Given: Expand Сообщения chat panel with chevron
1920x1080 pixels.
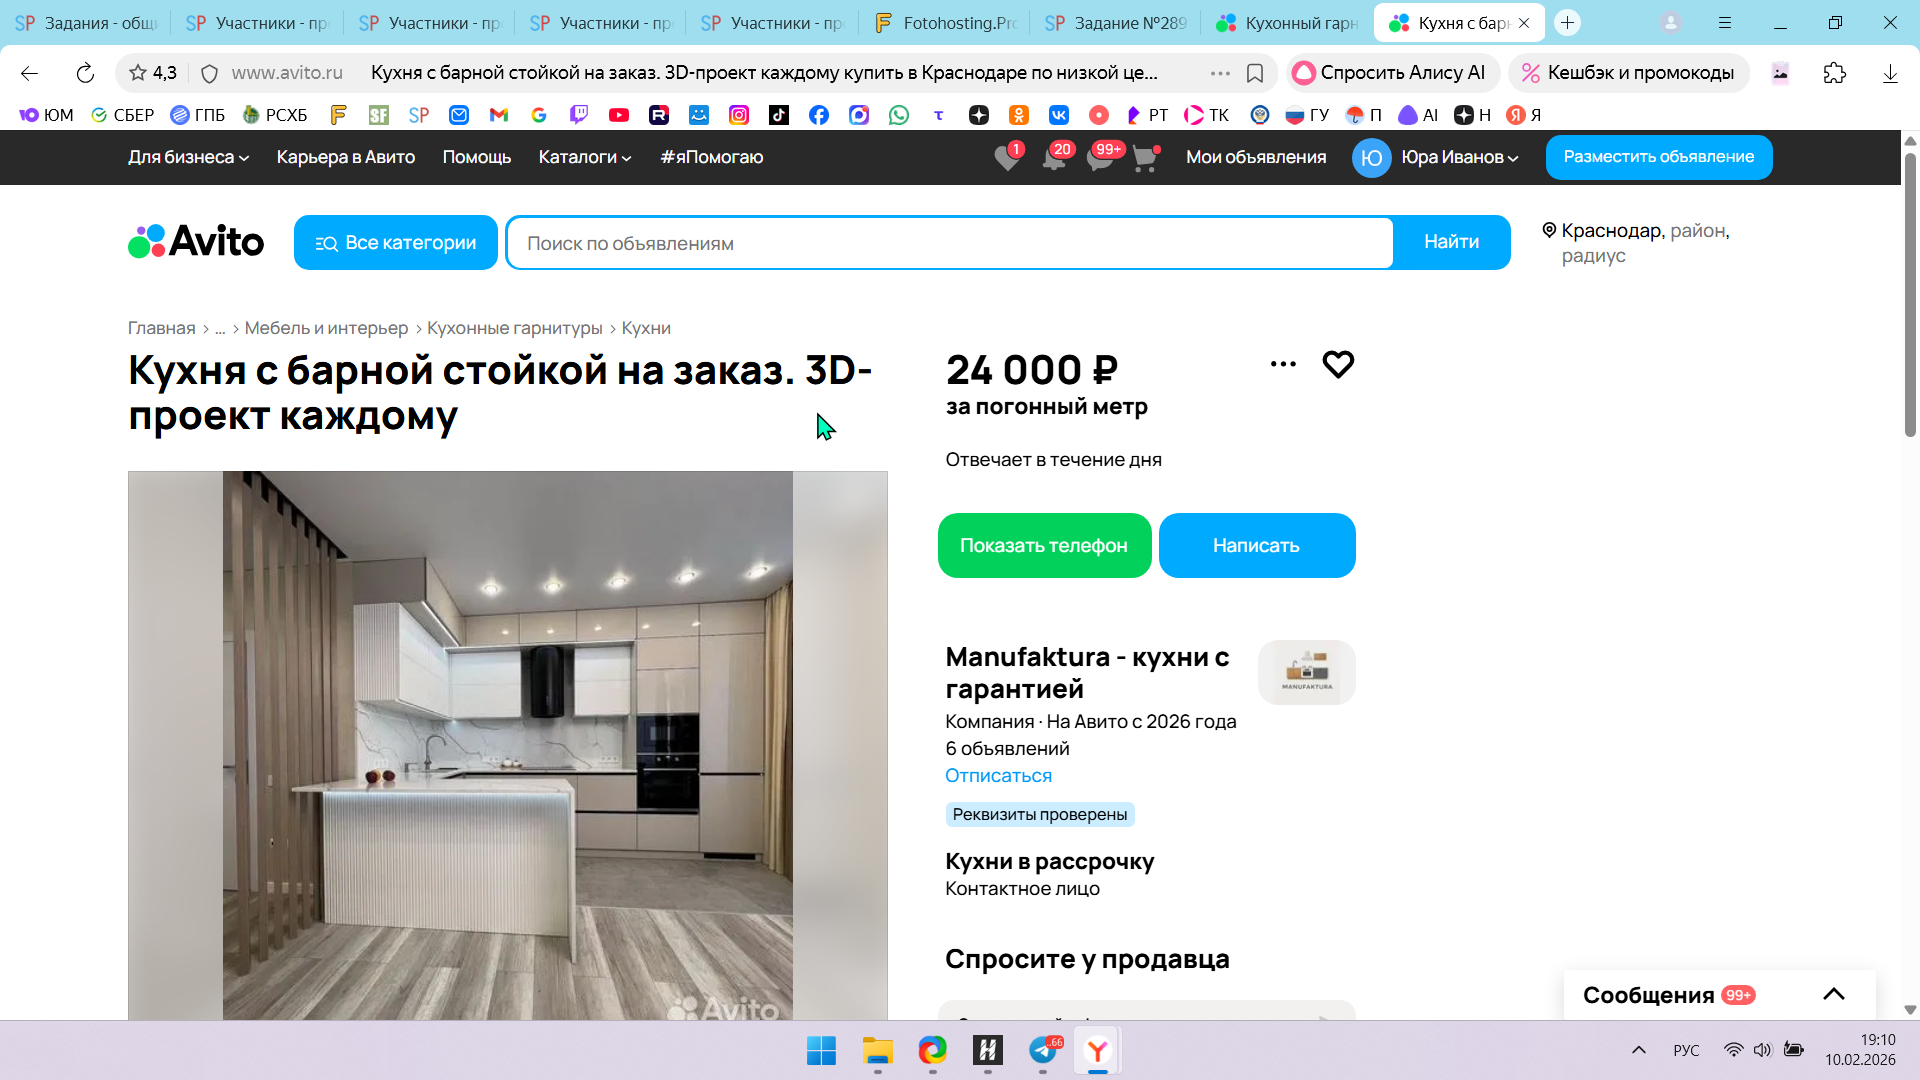Looking at the screenshot, I should (x=1833, y=994).
